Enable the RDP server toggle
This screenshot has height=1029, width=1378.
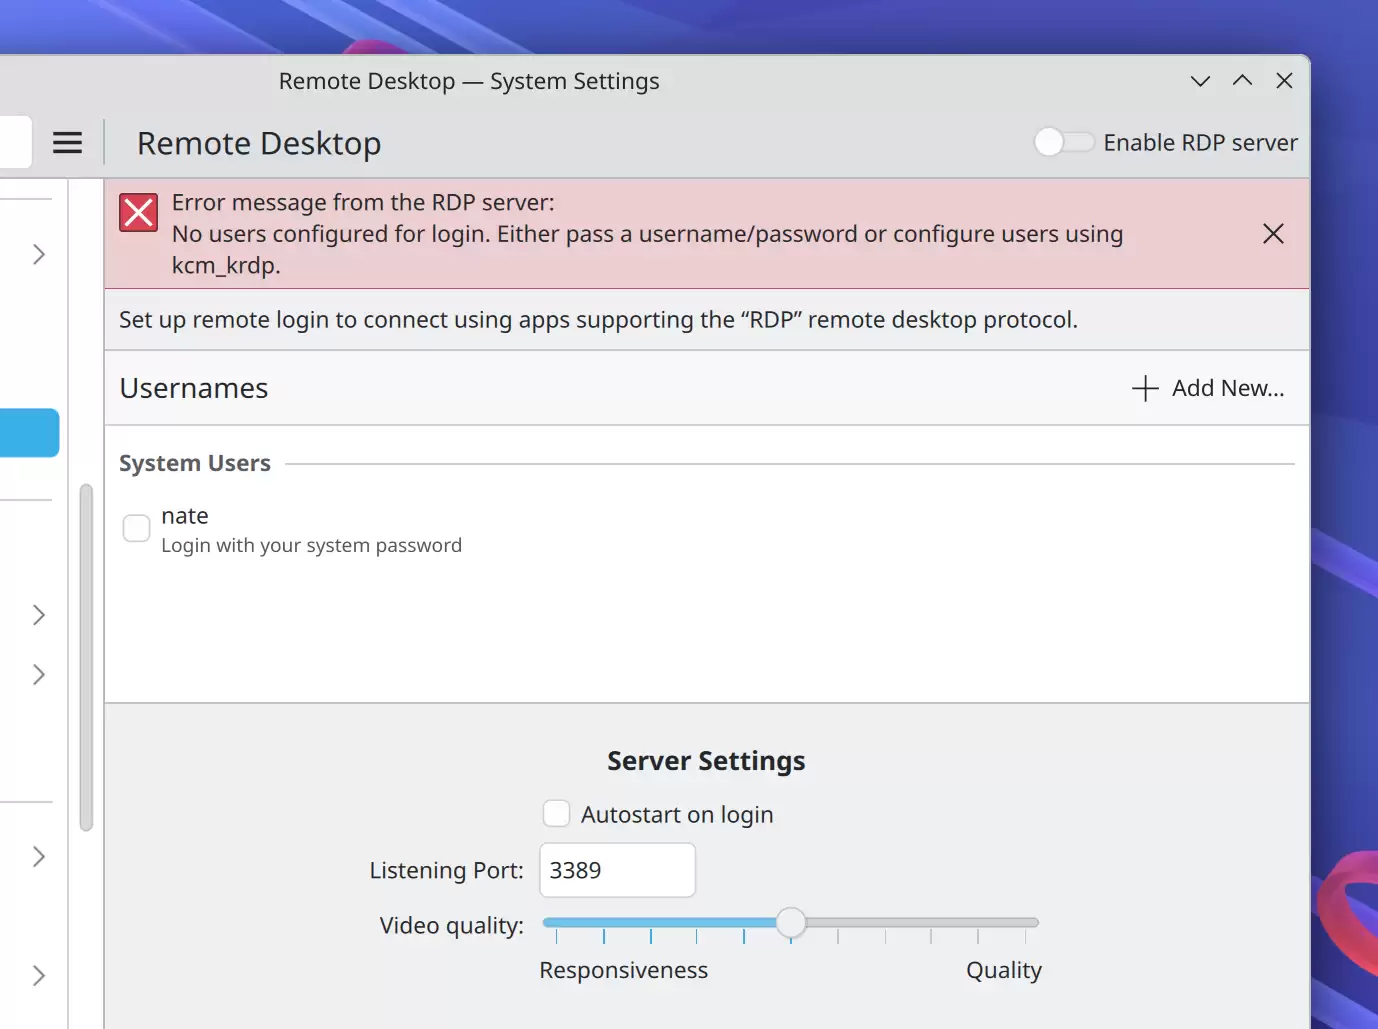(1063, 142)
